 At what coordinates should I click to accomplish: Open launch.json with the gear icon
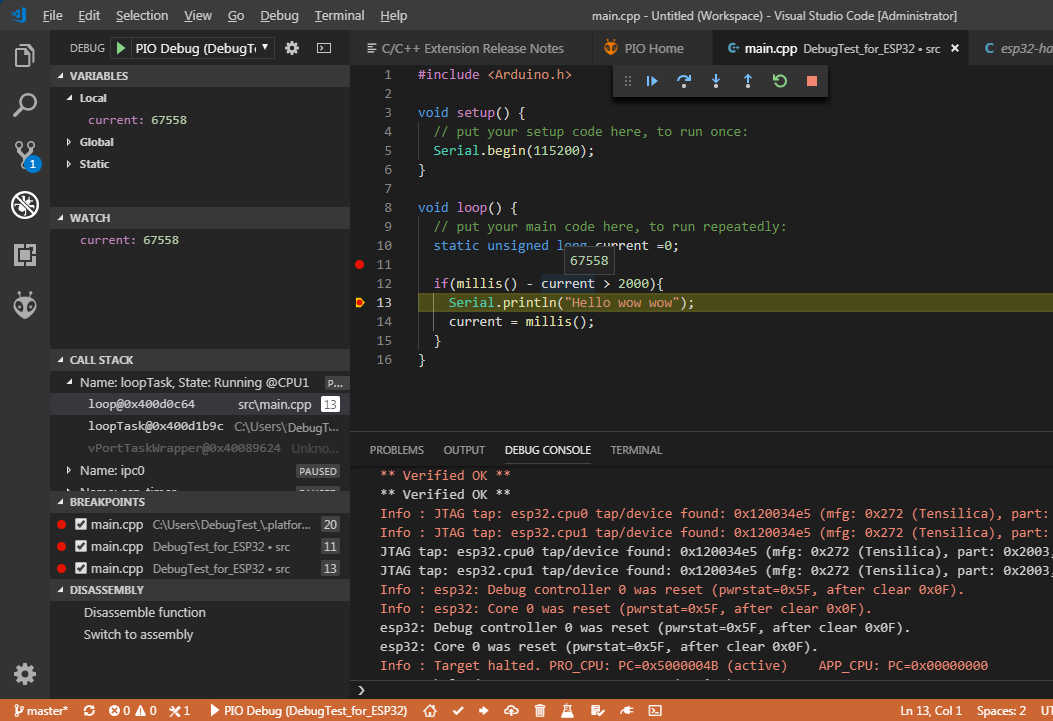point(292,48)
